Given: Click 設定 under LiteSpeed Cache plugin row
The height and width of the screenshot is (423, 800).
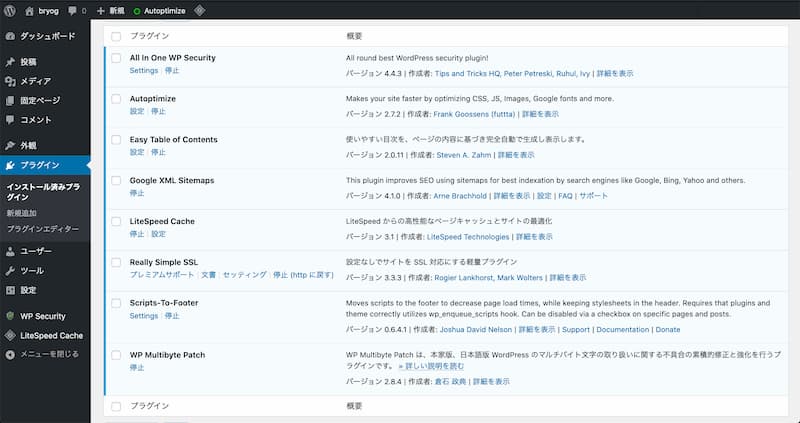Looking at the screenshot, I should 158,234.
